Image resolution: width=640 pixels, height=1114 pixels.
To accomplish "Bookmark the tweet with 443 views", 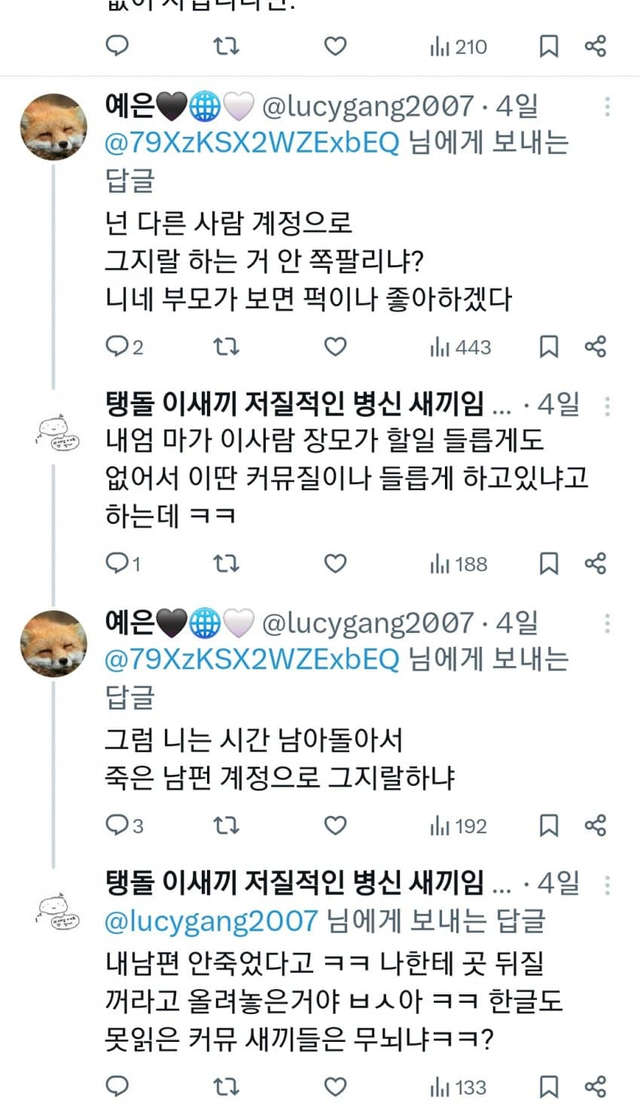I will click(549, 347).
